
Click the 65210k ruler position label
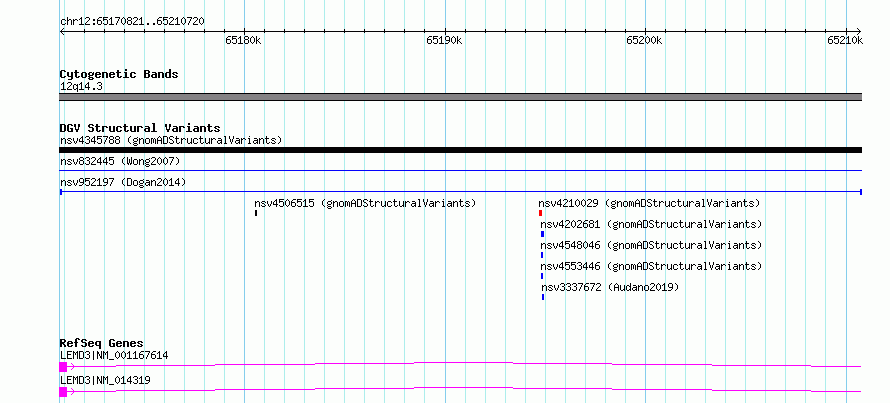[845, 40]
